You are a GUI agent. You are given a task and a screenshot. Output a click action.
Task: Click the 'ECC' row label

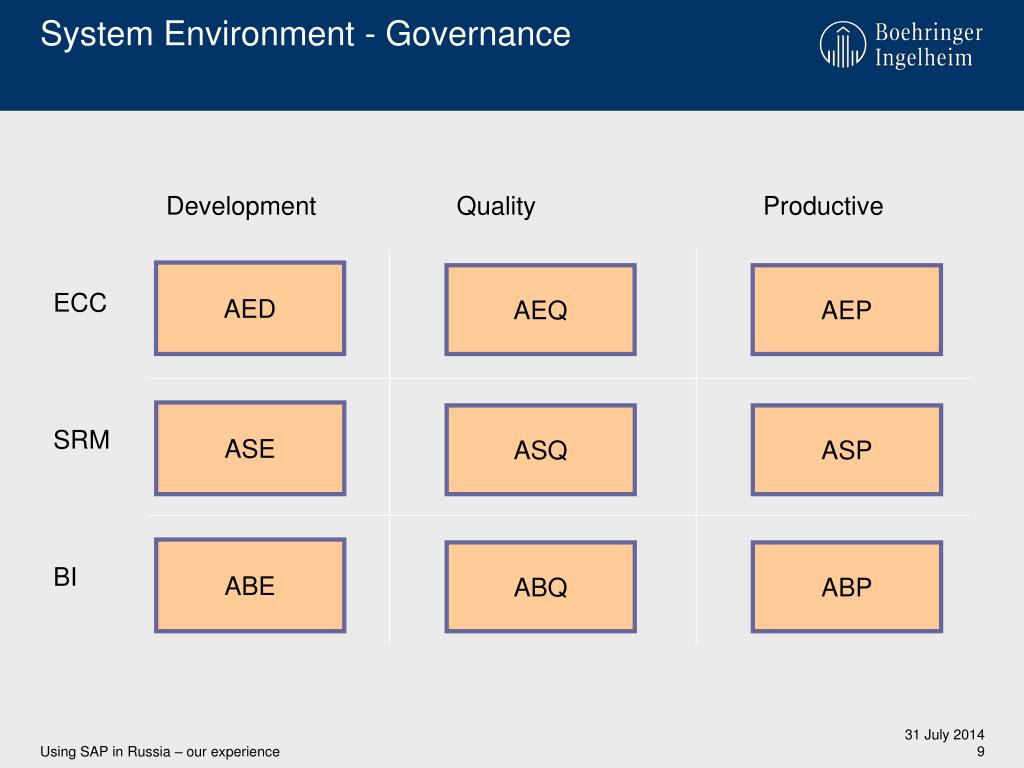[80, 302]
